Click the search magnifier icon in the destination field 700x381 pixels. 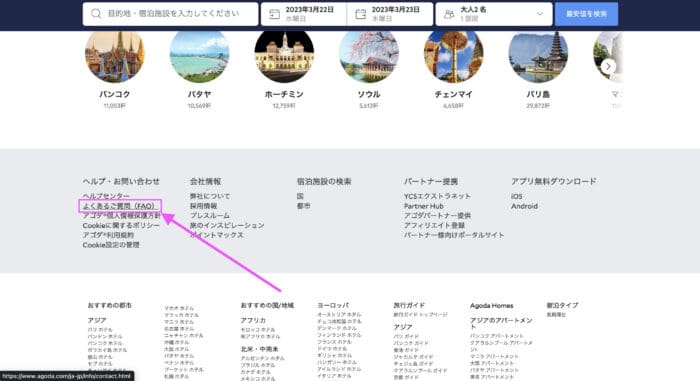click(x=96, y=14)
